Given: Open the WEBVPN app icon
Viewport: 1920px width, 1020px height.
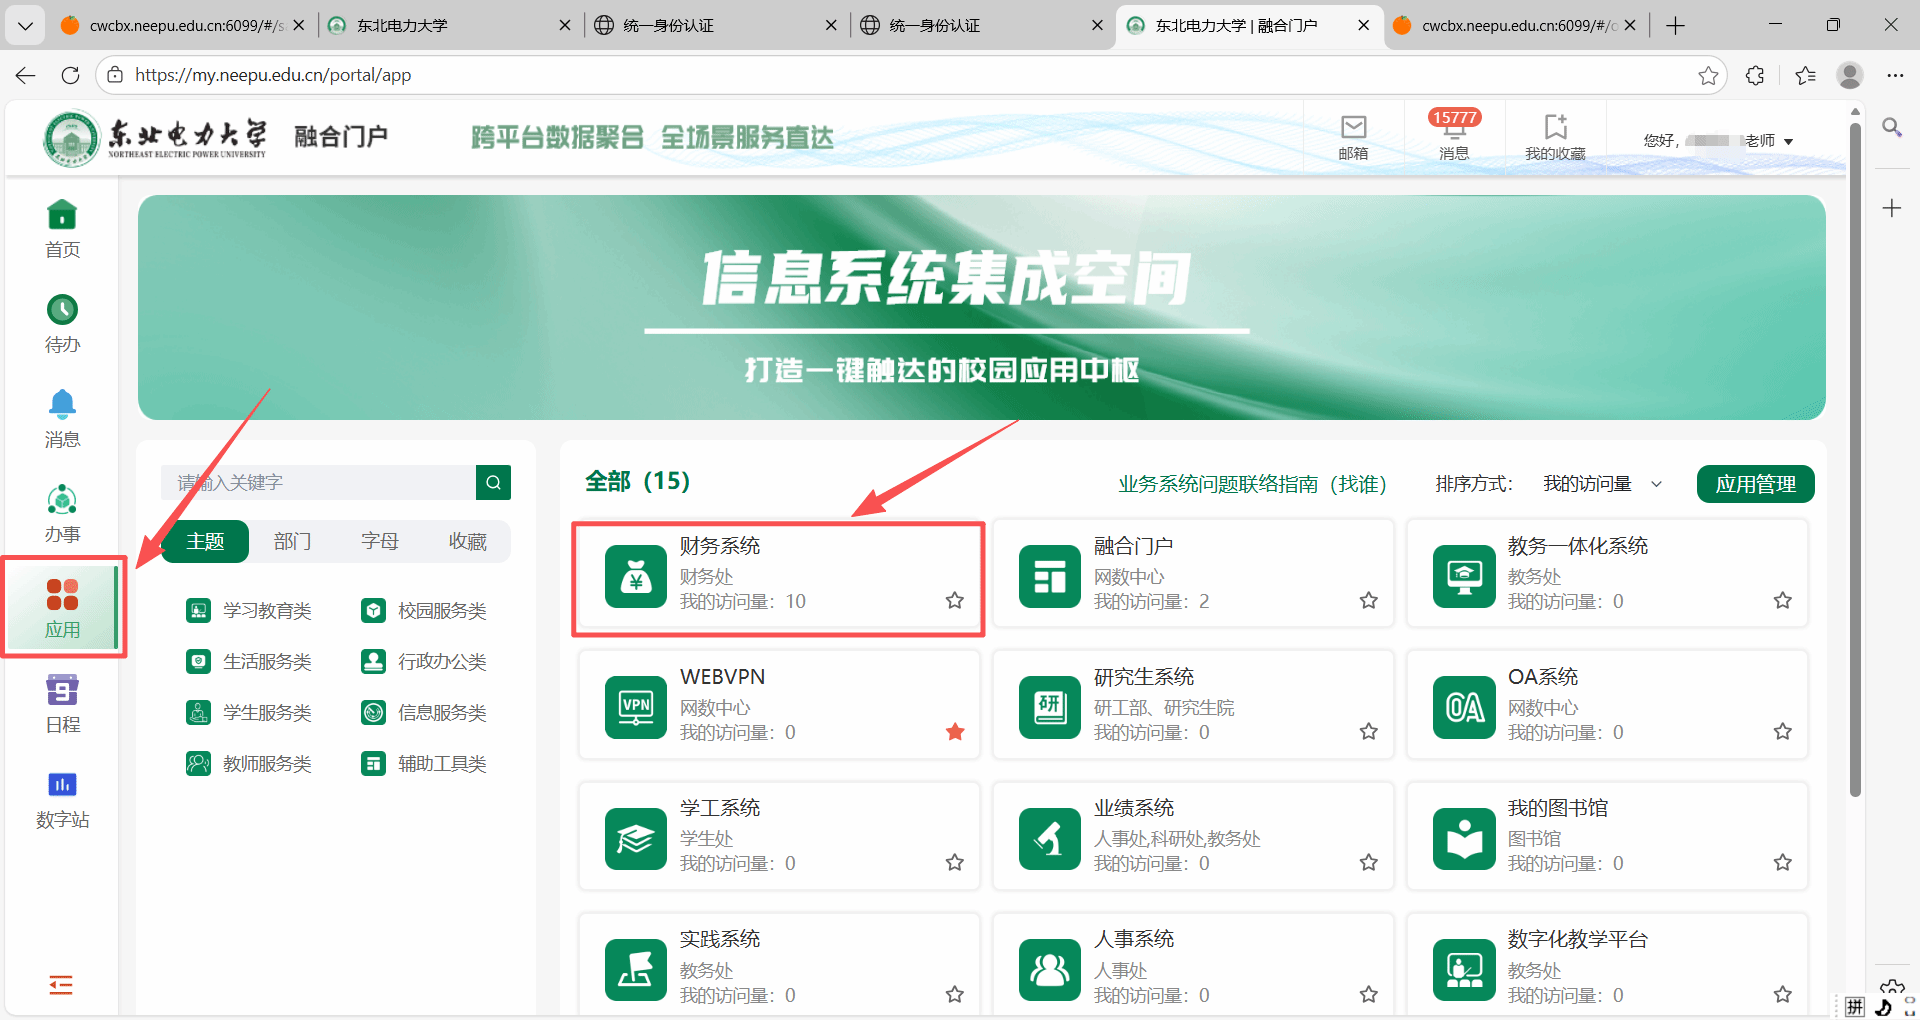Looking at the screenshot, I should tap(635, 707).
